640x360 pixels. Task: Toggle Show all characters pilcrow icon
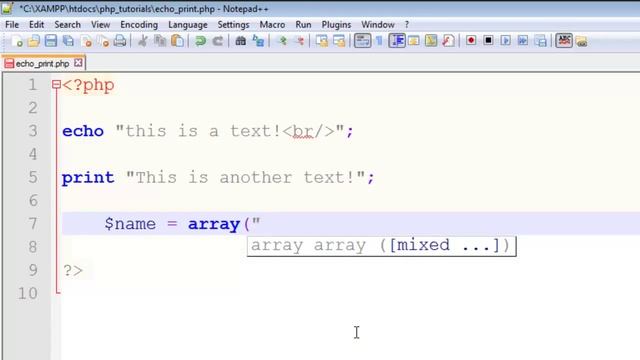point(379,41)
